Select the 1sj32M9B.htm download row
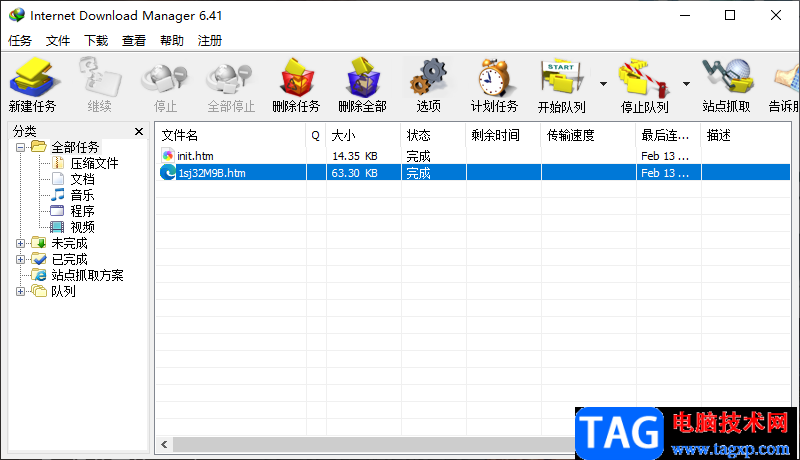 (473, 173)
